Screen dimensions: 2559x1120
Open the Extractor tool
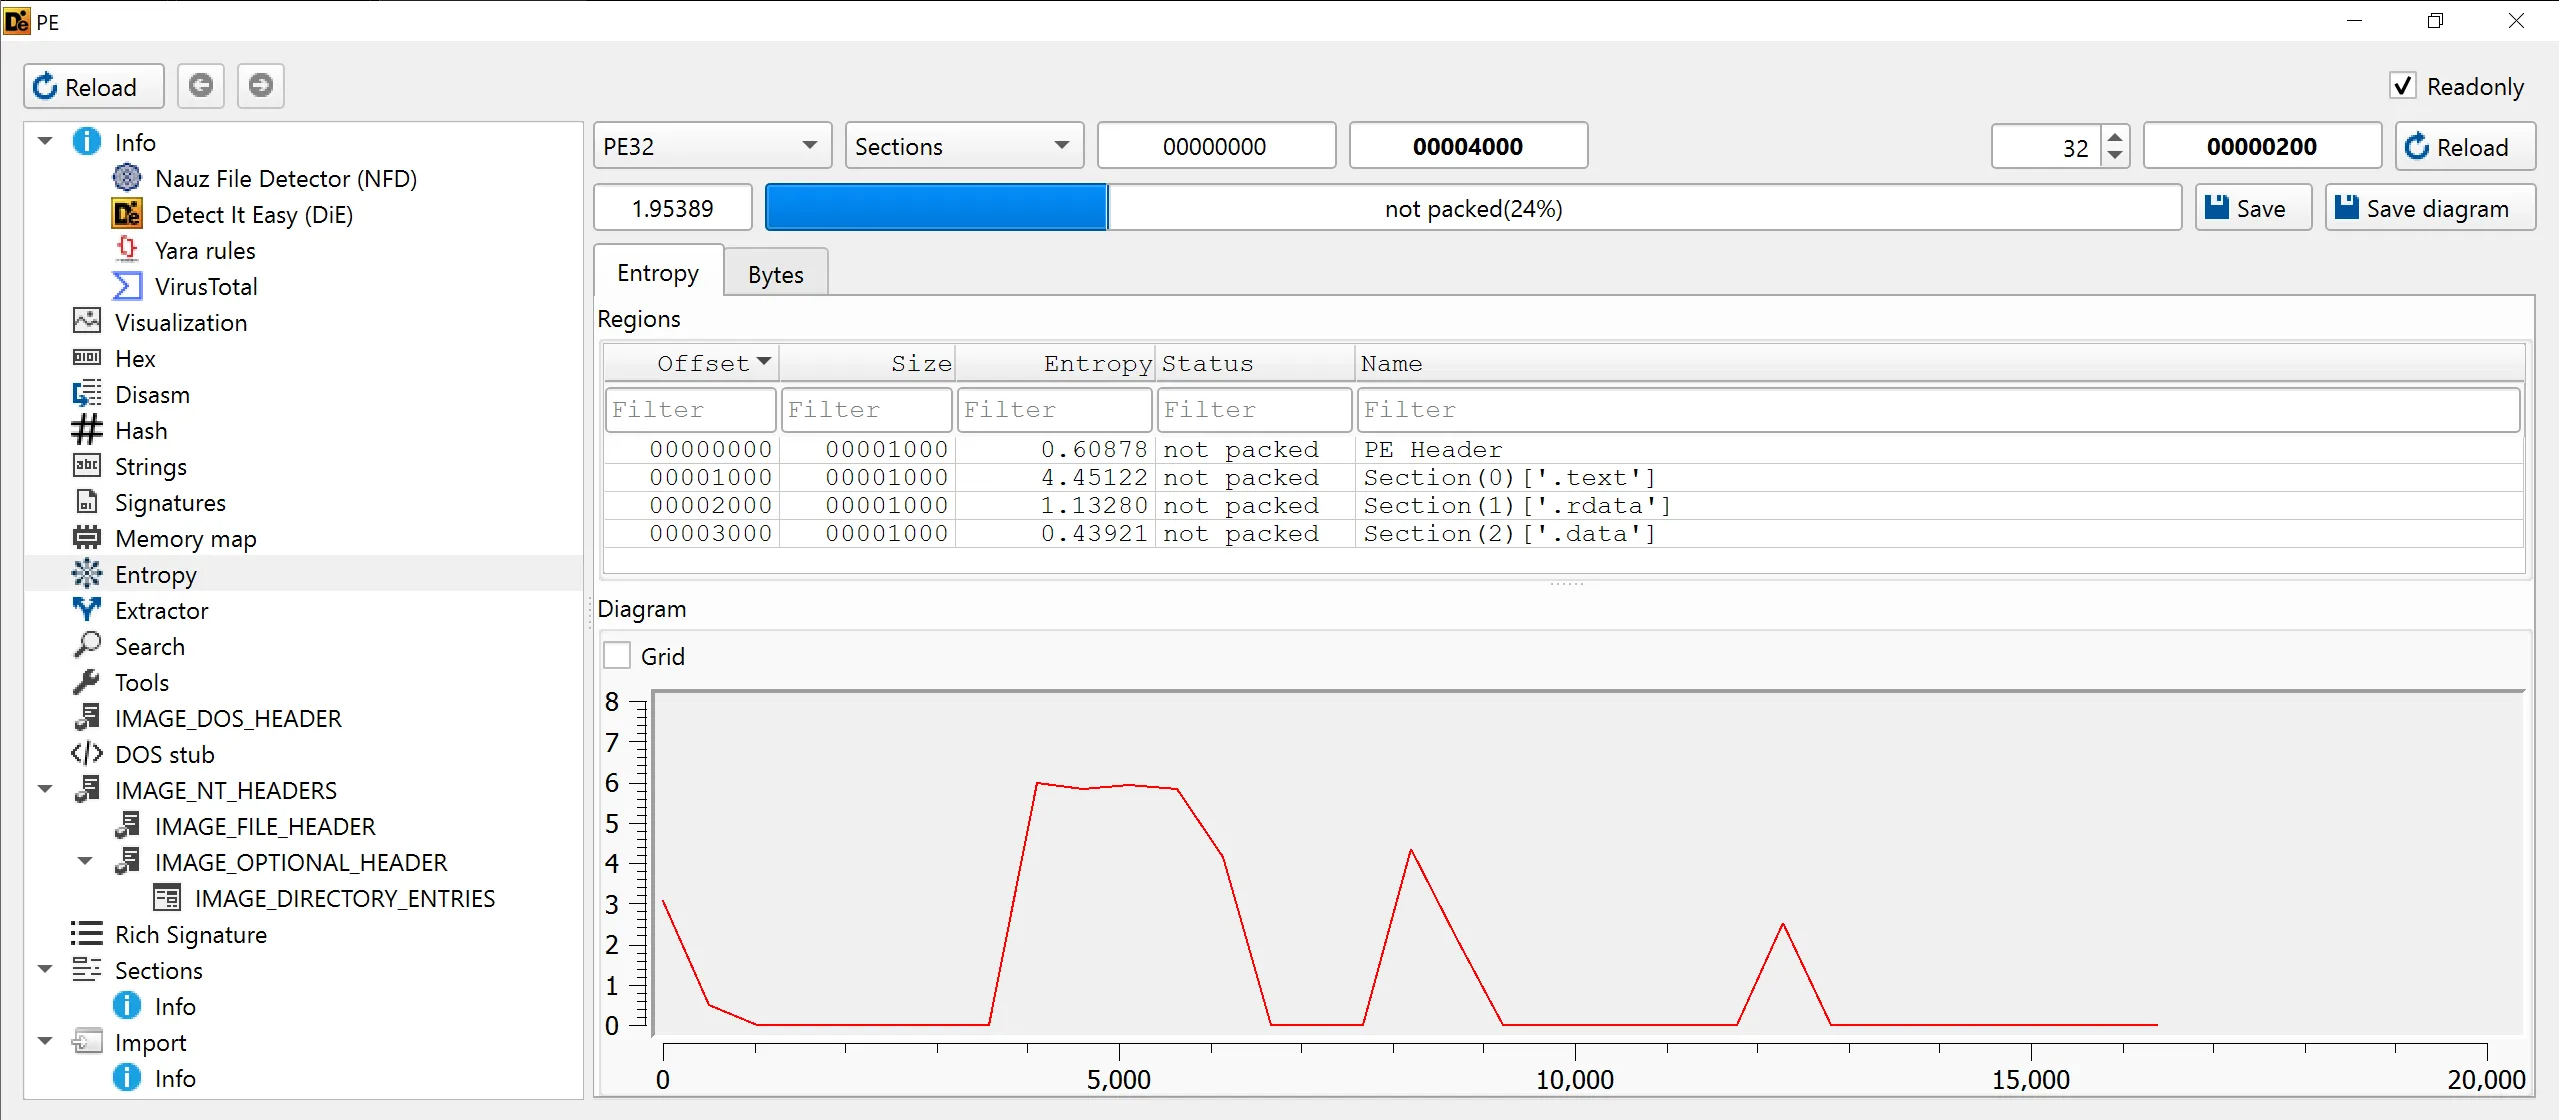[x=161, y=611]
